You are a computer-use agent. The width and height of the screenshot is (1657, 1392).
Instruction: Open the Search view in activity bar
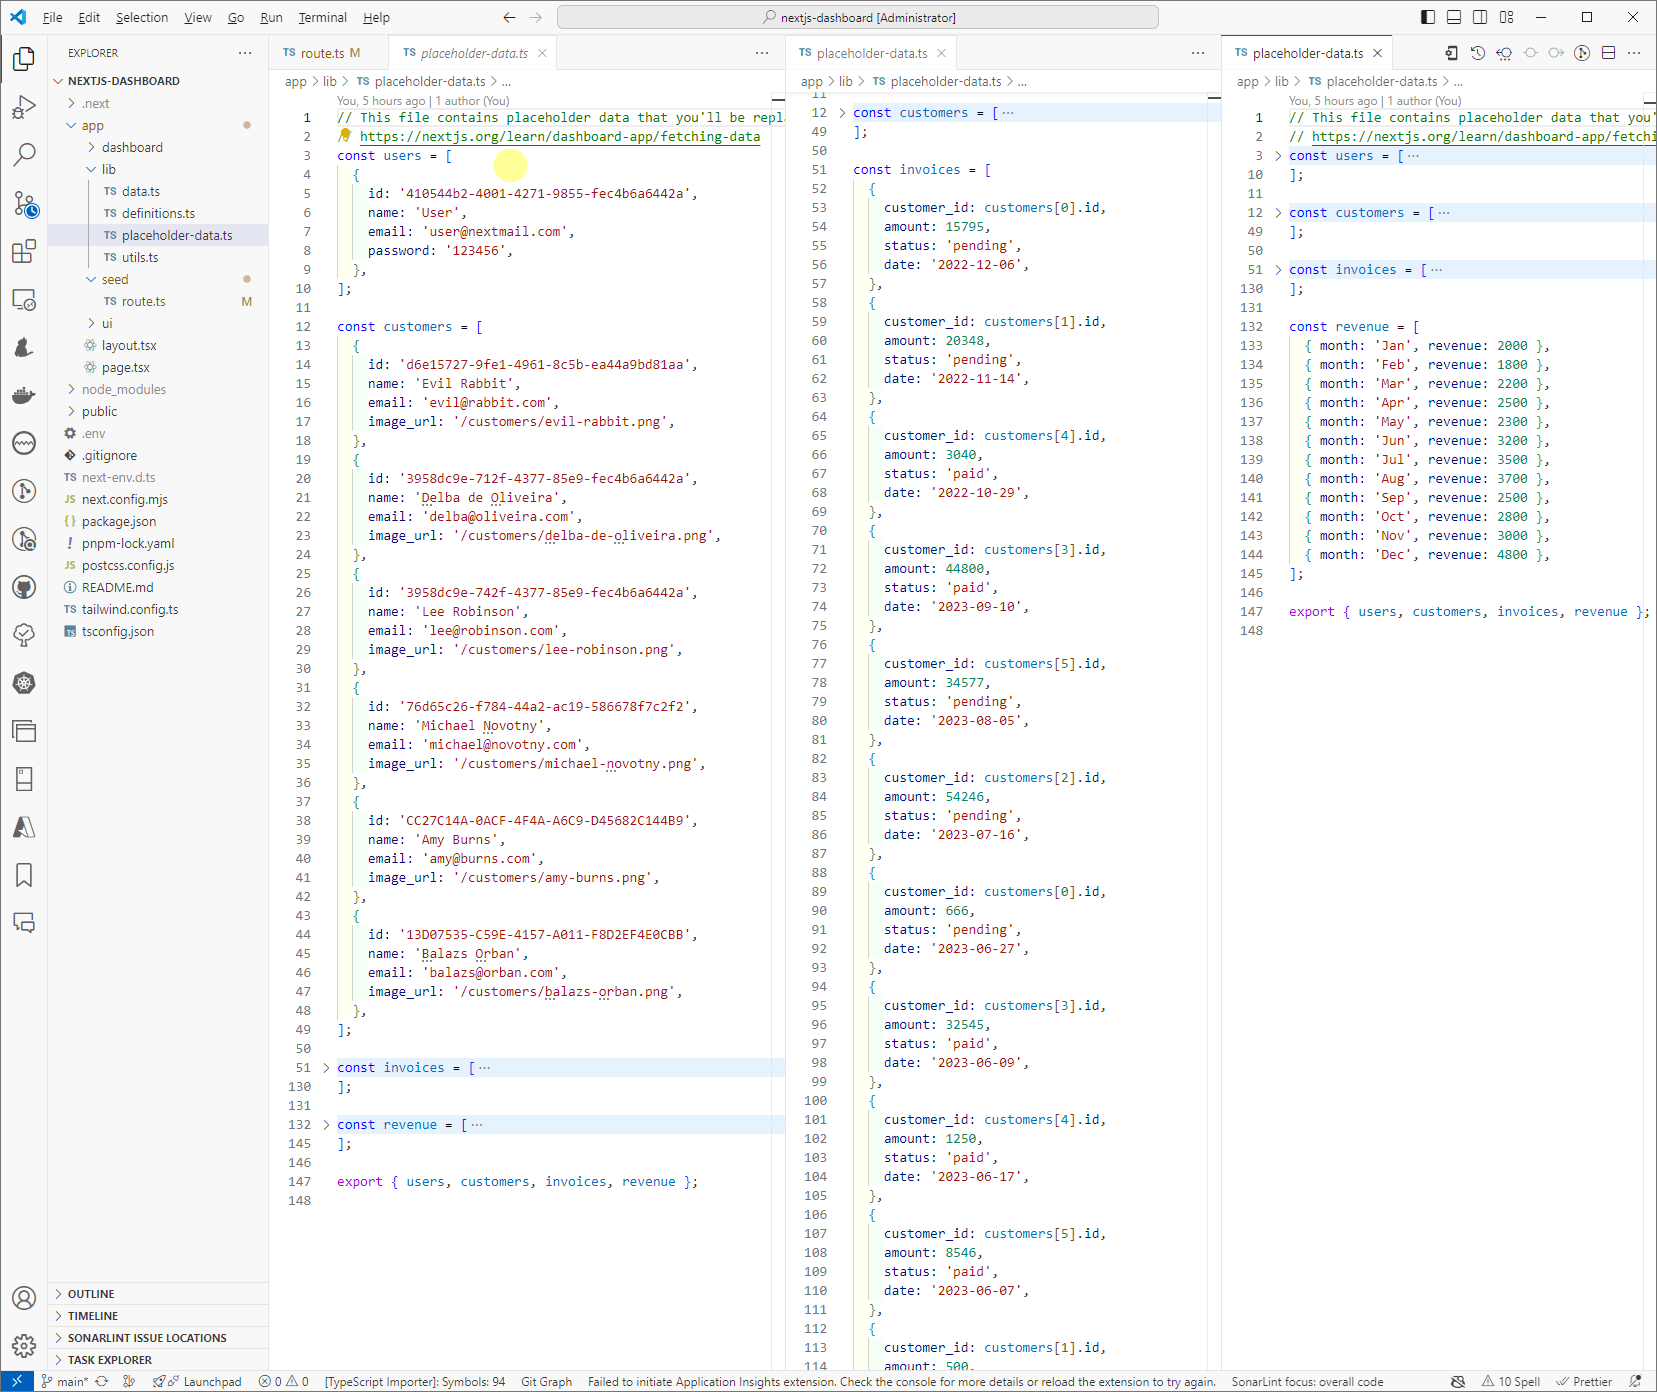24,154
